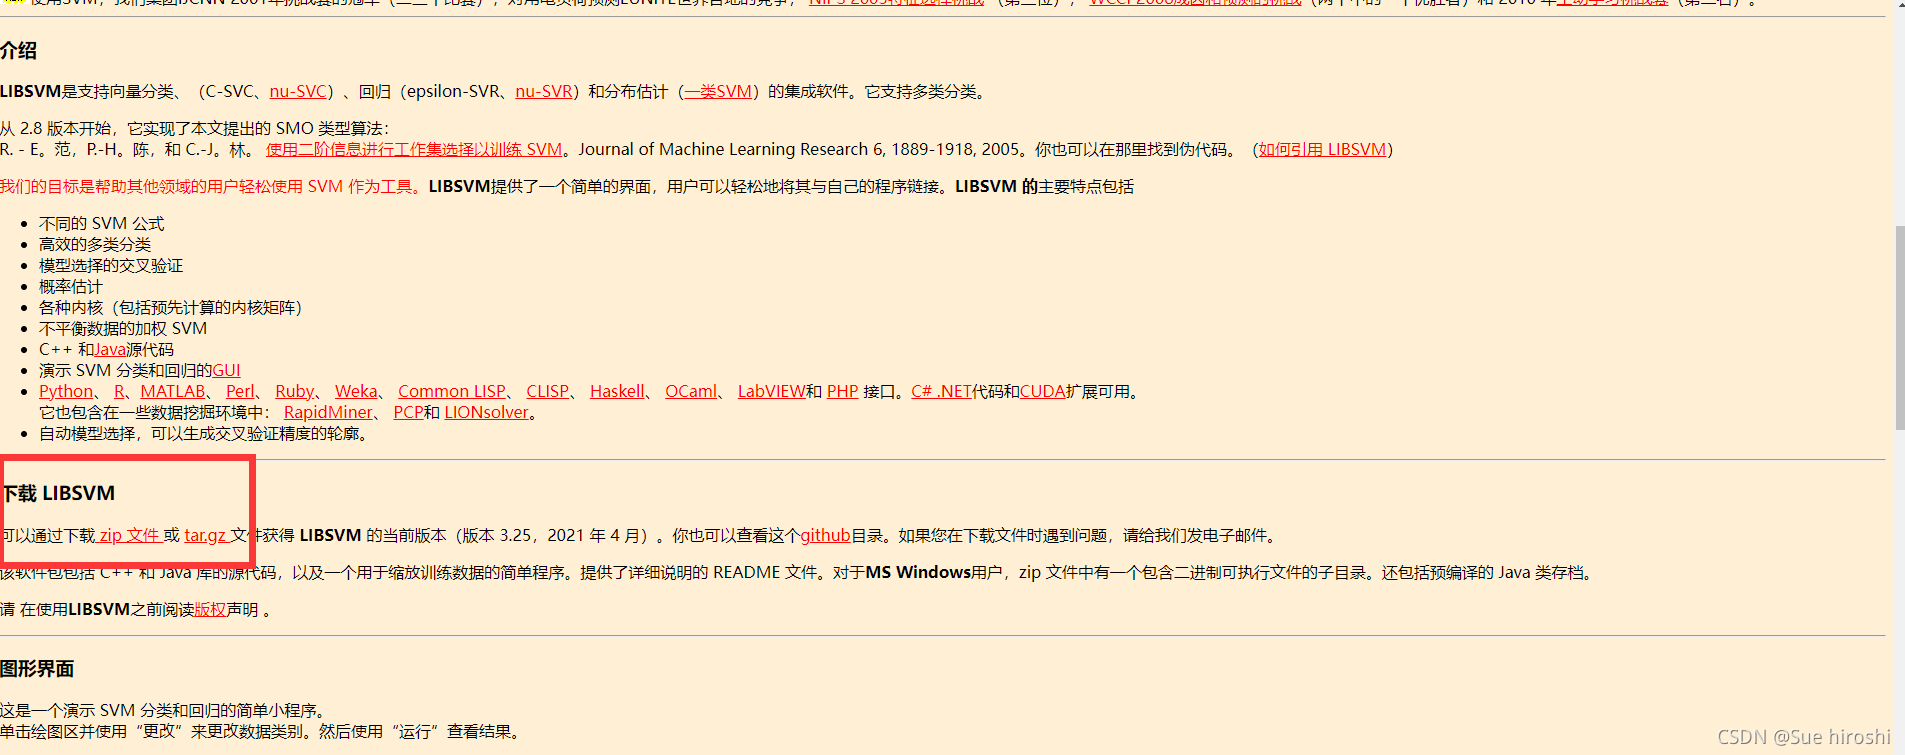Open the github directory link
This screenshot has height=755, width=1905.
(825, 536)
